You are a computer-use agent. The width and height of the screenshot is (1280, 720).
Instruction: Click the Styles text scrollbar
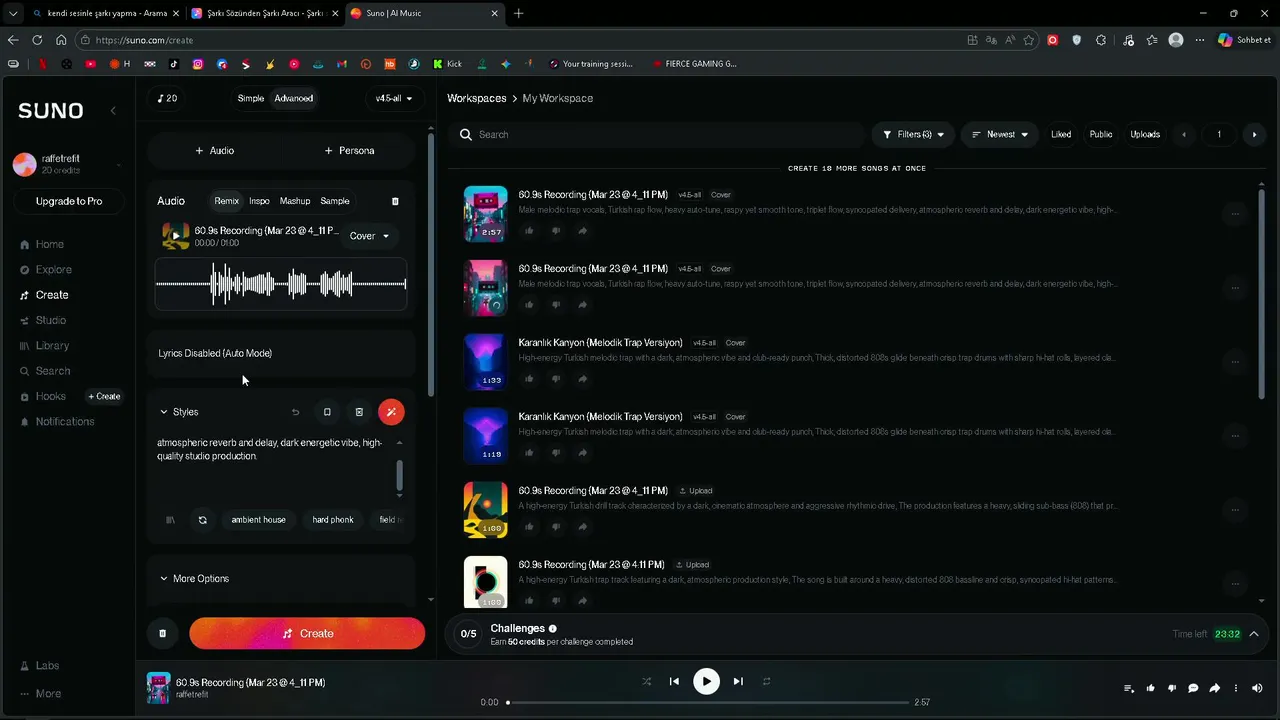point(400,475)
